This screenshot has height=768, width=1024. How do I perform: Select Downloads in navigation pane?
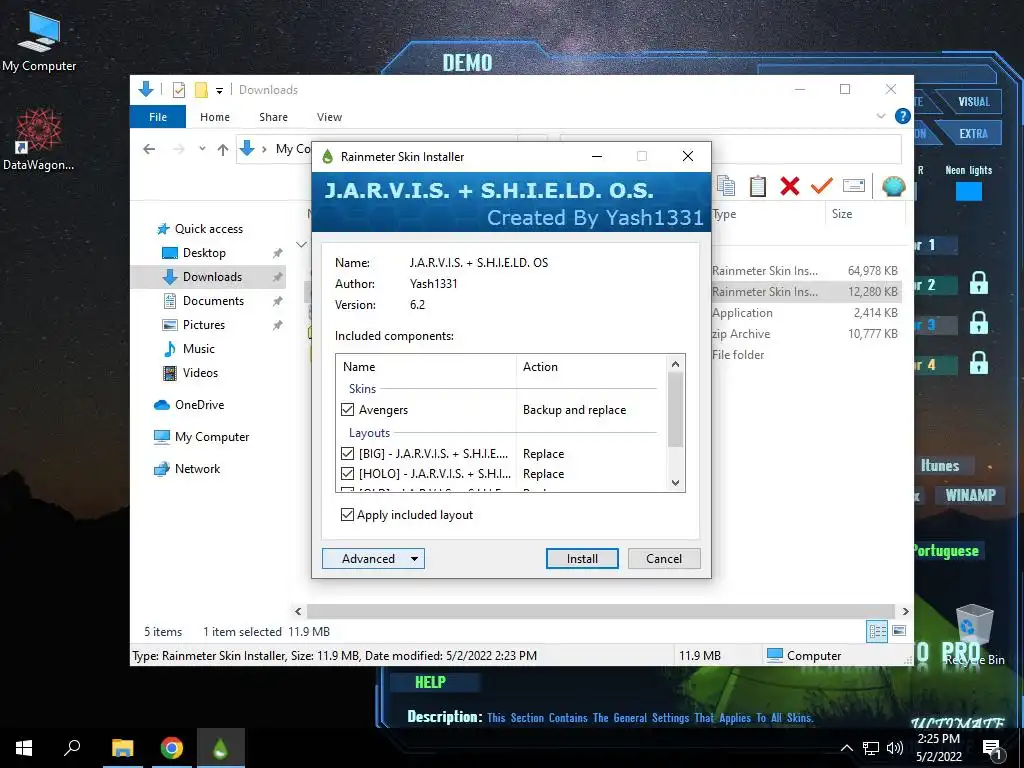coord(212,277)
